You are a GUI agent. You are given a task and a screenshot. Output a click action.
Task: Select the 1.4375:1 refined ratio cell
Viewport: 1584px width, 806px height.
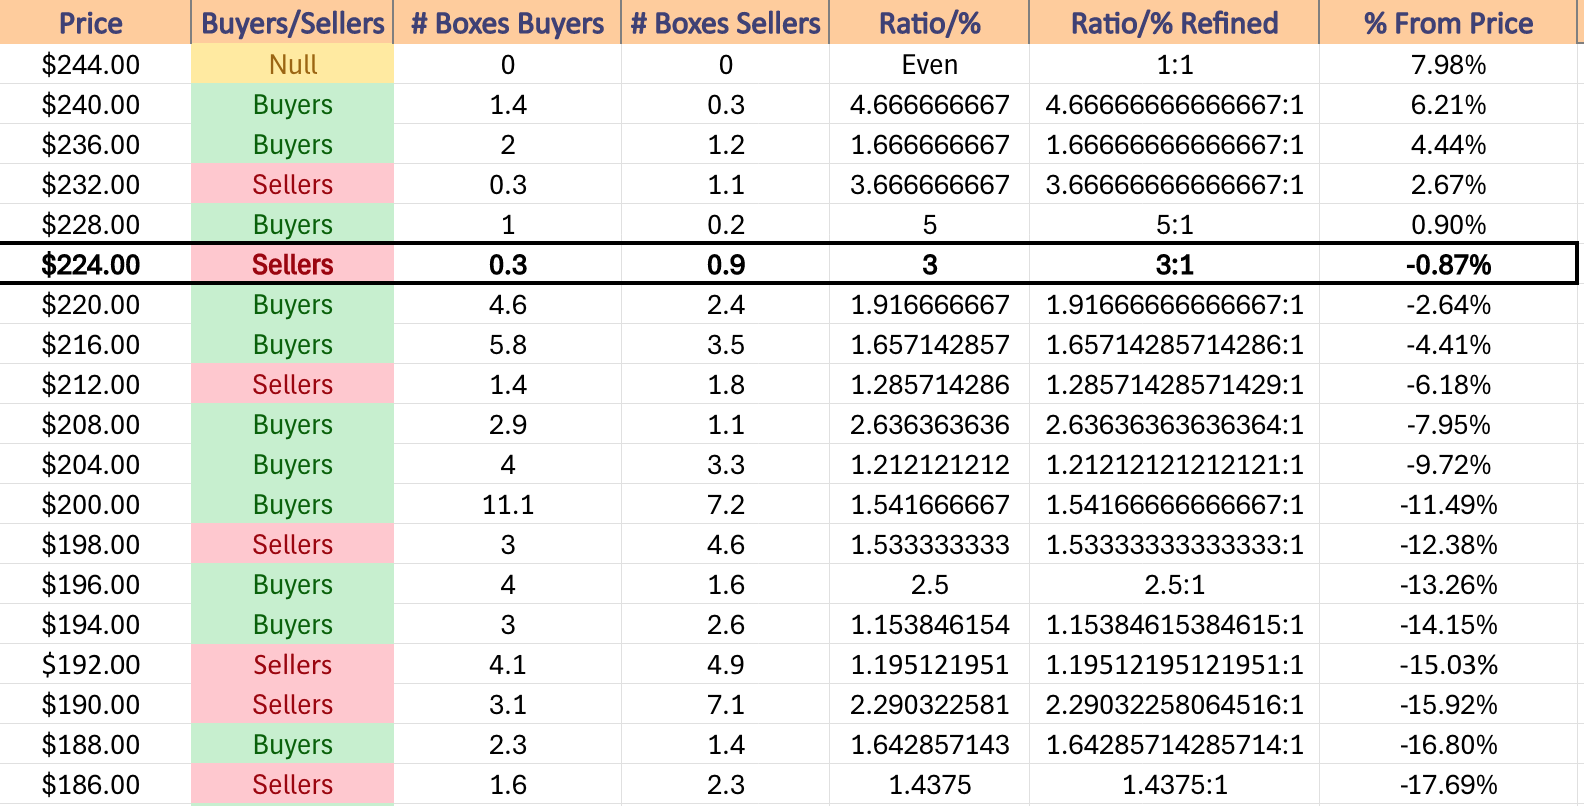click(1175, 785)
